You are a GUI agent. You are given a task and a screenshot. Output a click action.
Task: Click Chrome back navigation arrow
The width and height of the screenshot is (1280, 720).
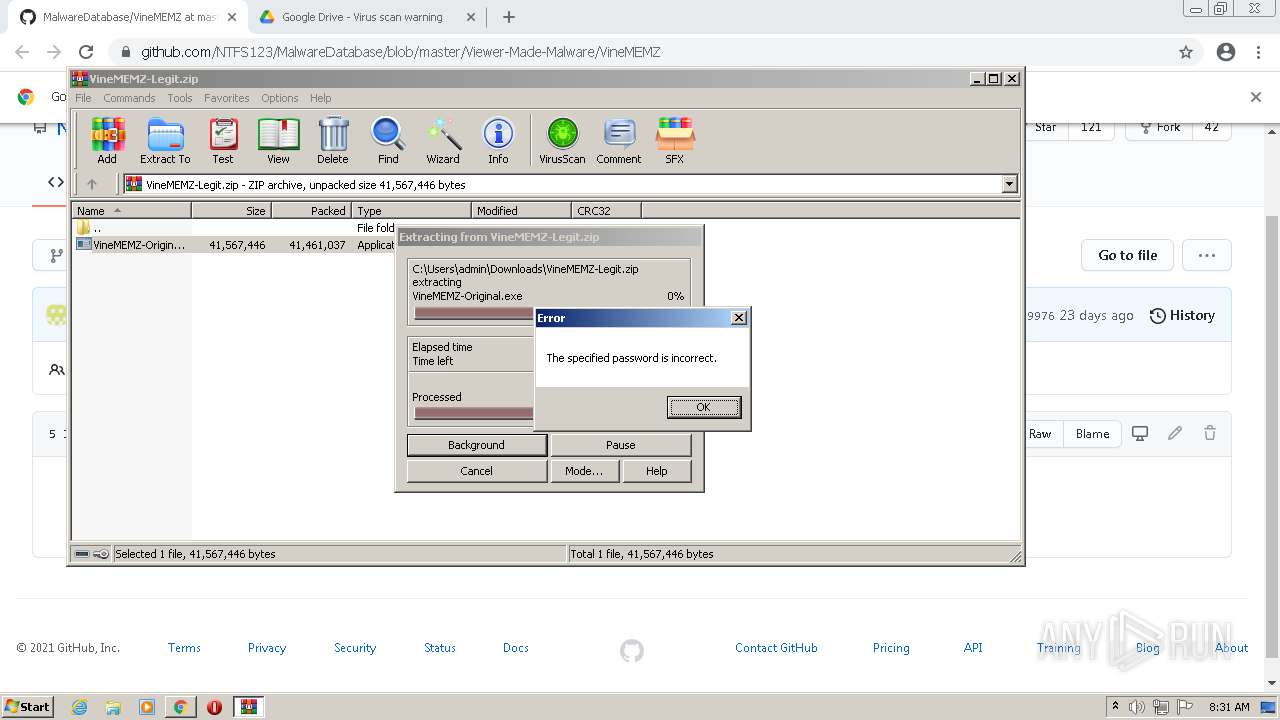[x=22, y=52]
